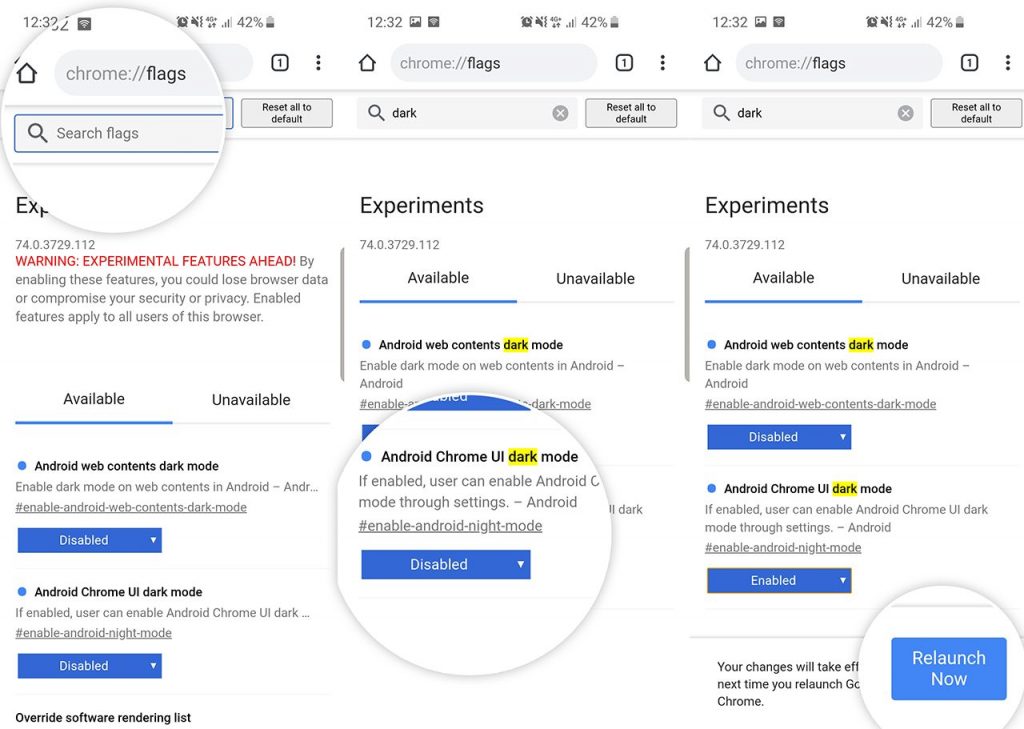The image size is (1024, 729).
Task: Click 'Override software rendering list' in the left screenshot
Action: [103, 717]
